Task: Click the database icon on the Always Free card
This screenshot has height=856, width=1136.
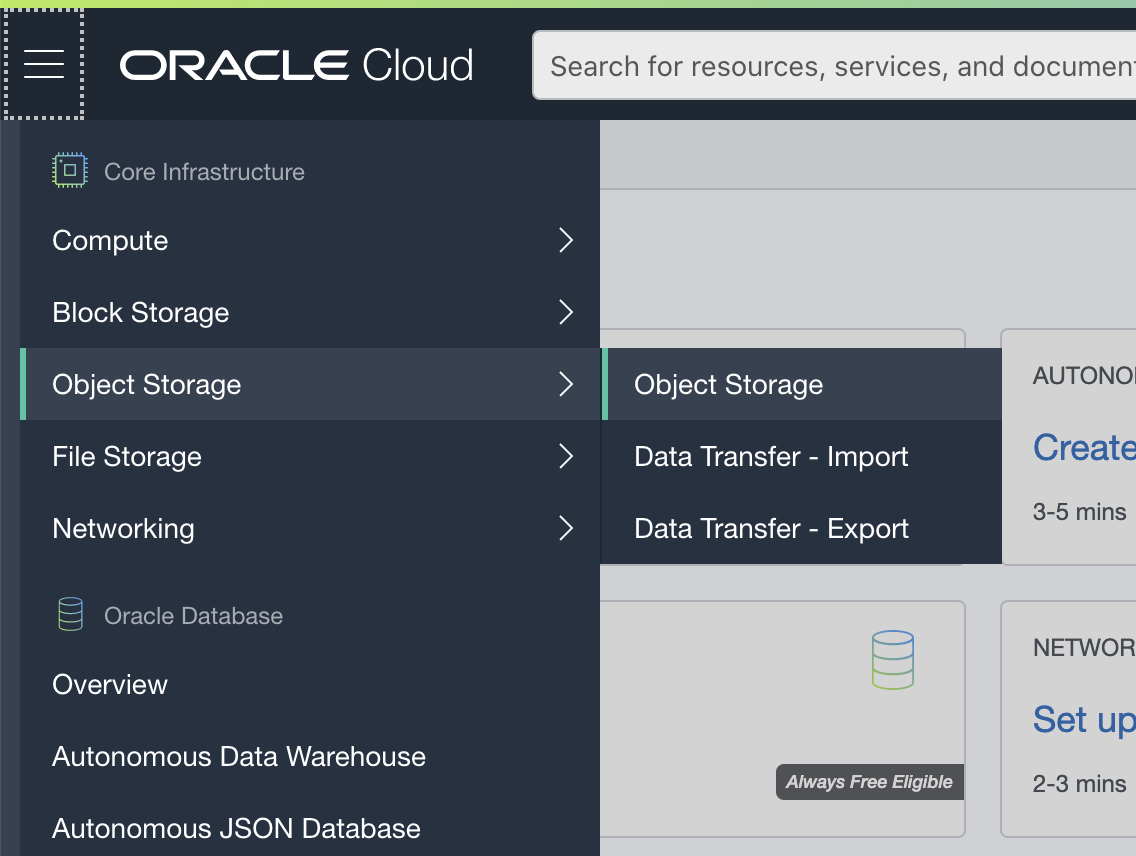Action: [893, 660]
